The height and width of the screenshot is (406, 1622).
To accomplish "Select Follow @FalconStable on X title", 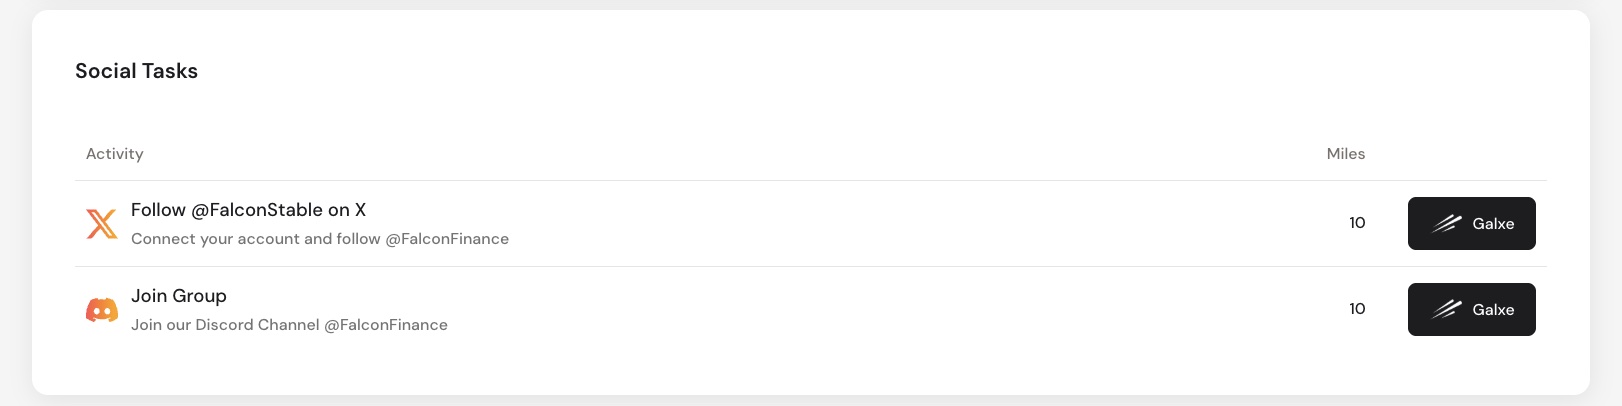I will pyautogui.click(x=248, y=210).
